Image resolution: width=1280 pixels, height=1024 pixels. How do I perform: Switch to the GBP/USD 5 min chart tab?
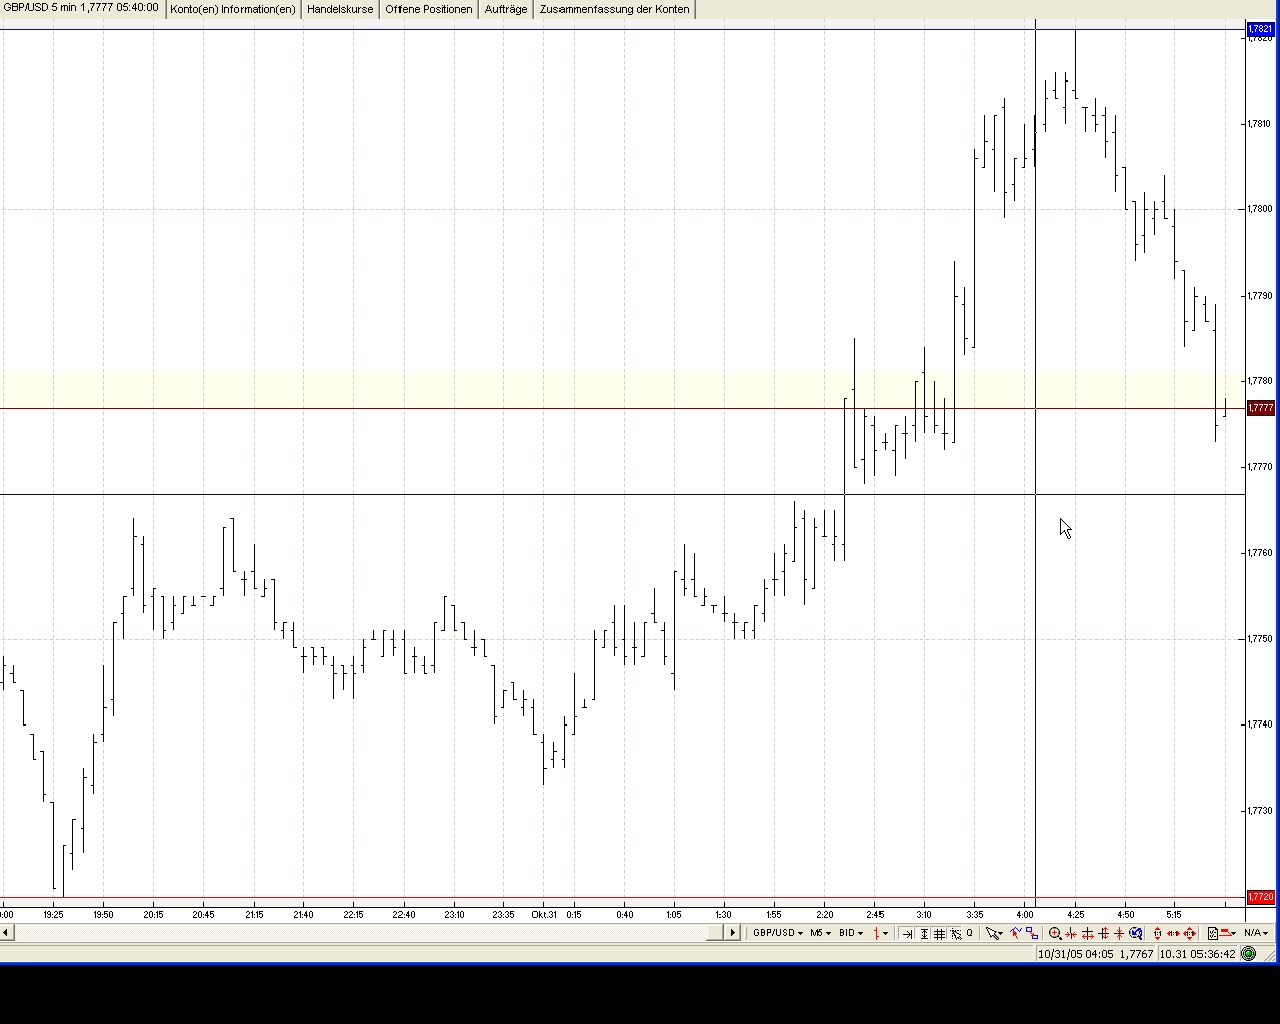click(x=81, y=9)
